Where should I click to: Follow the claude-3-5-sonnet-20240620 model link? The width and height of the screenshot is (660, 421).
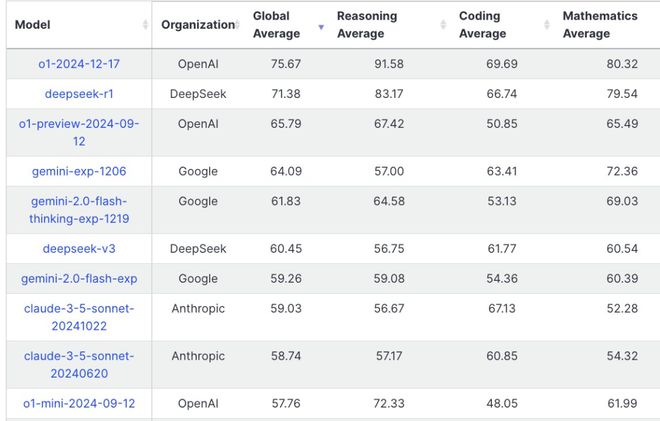point(79,365)
